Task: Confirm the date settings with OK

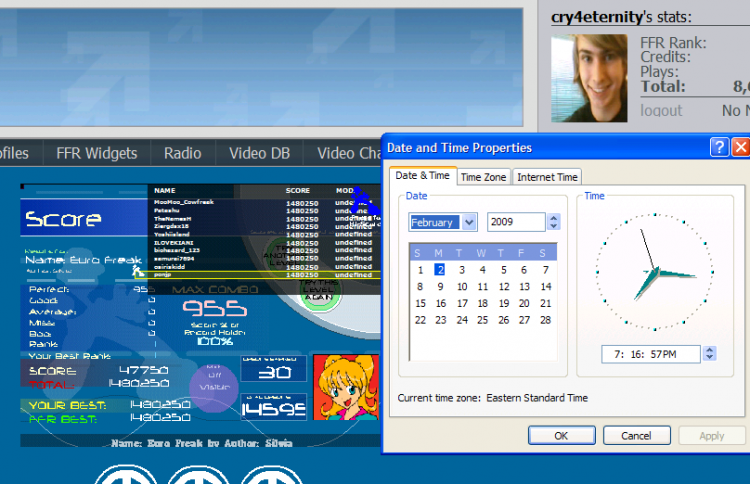Action: (x=561, y=436)
